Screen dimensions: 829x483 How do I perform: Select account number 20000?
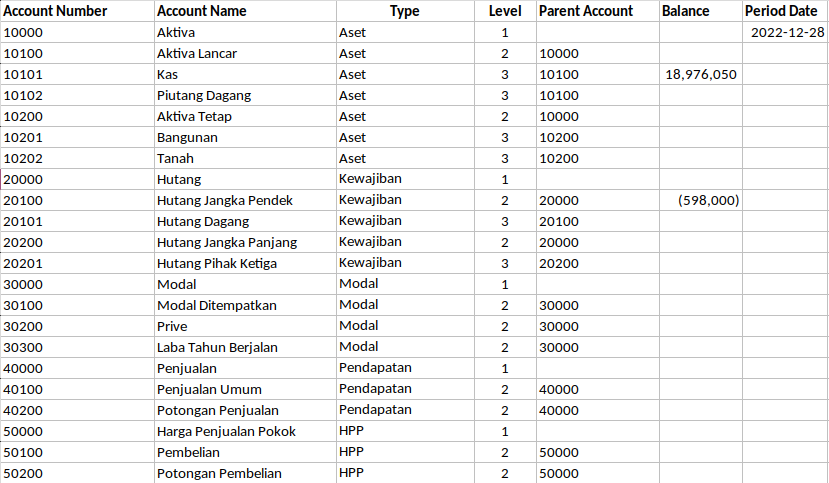pyautogui.click(x=77, y=179)
